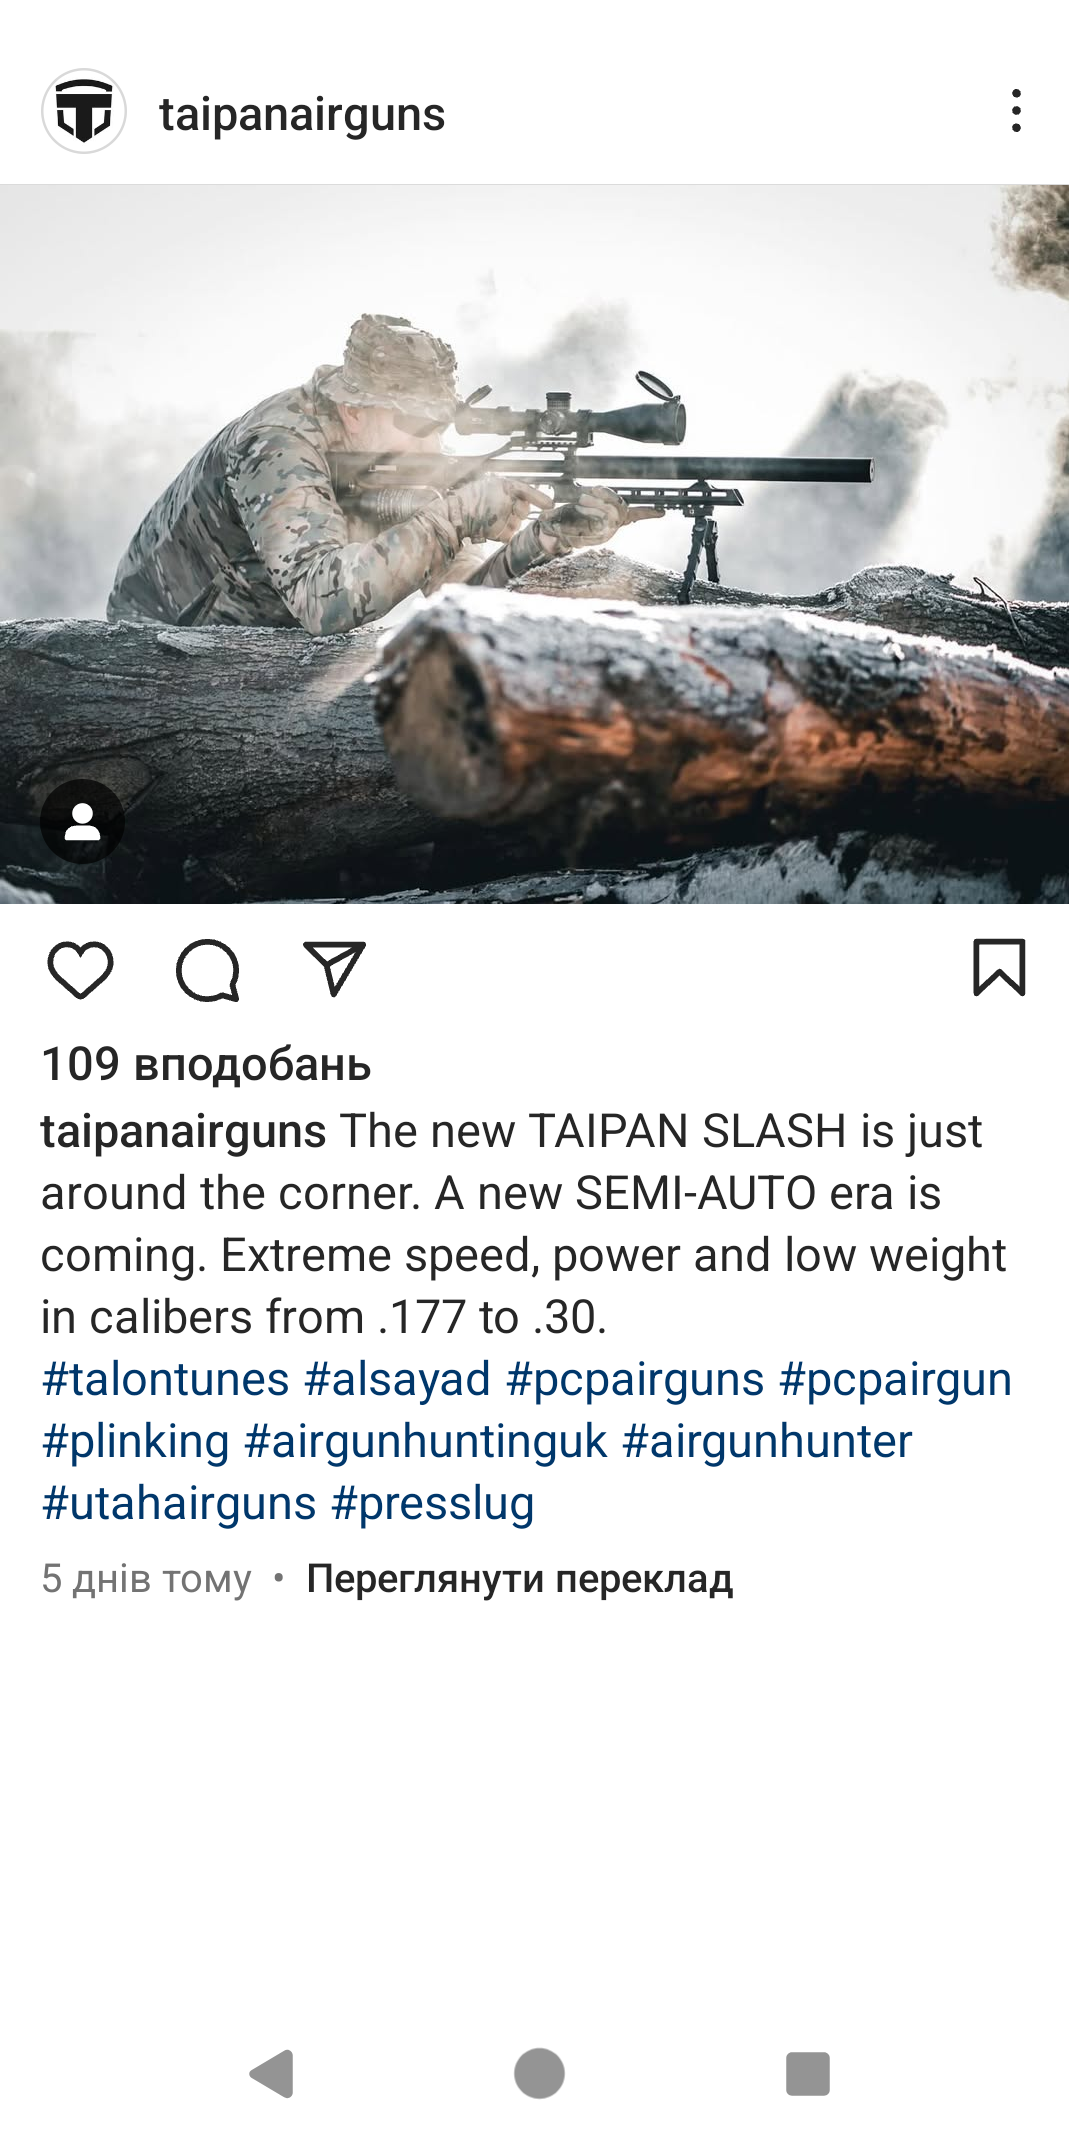
Task: Open the #talontunes hashtag
Action: pyautogui.click(x=166, y=1379)
